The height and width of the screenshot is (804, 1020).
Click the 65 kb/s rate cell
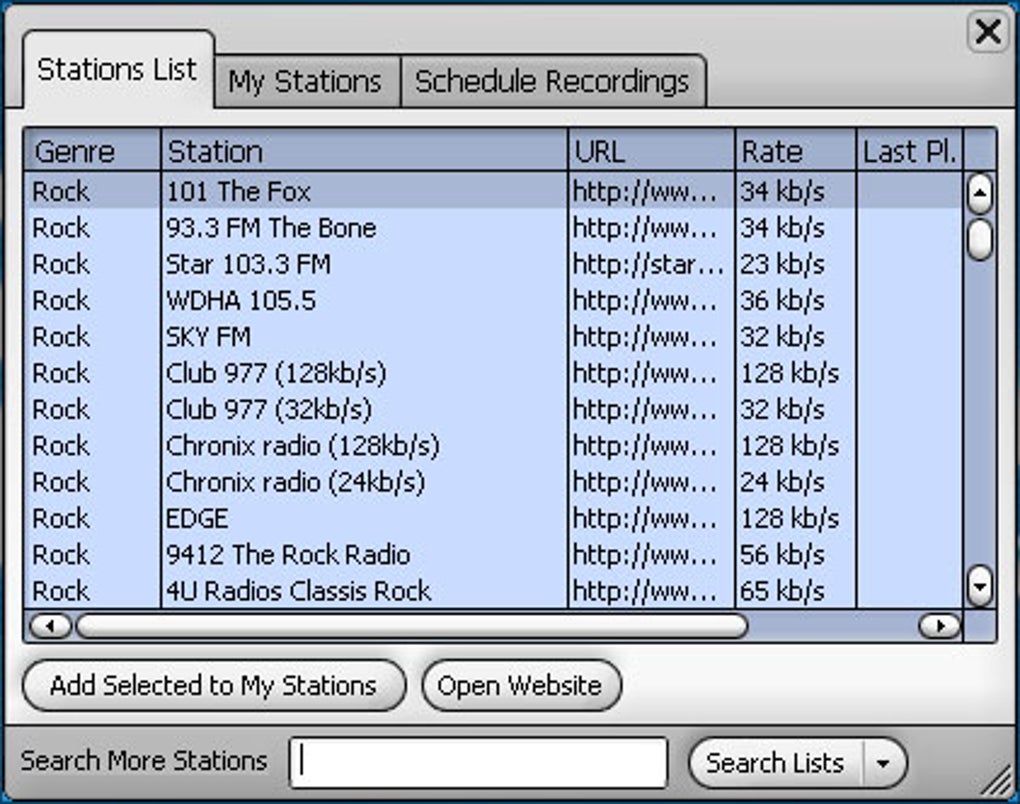click(x=796, y=591)
